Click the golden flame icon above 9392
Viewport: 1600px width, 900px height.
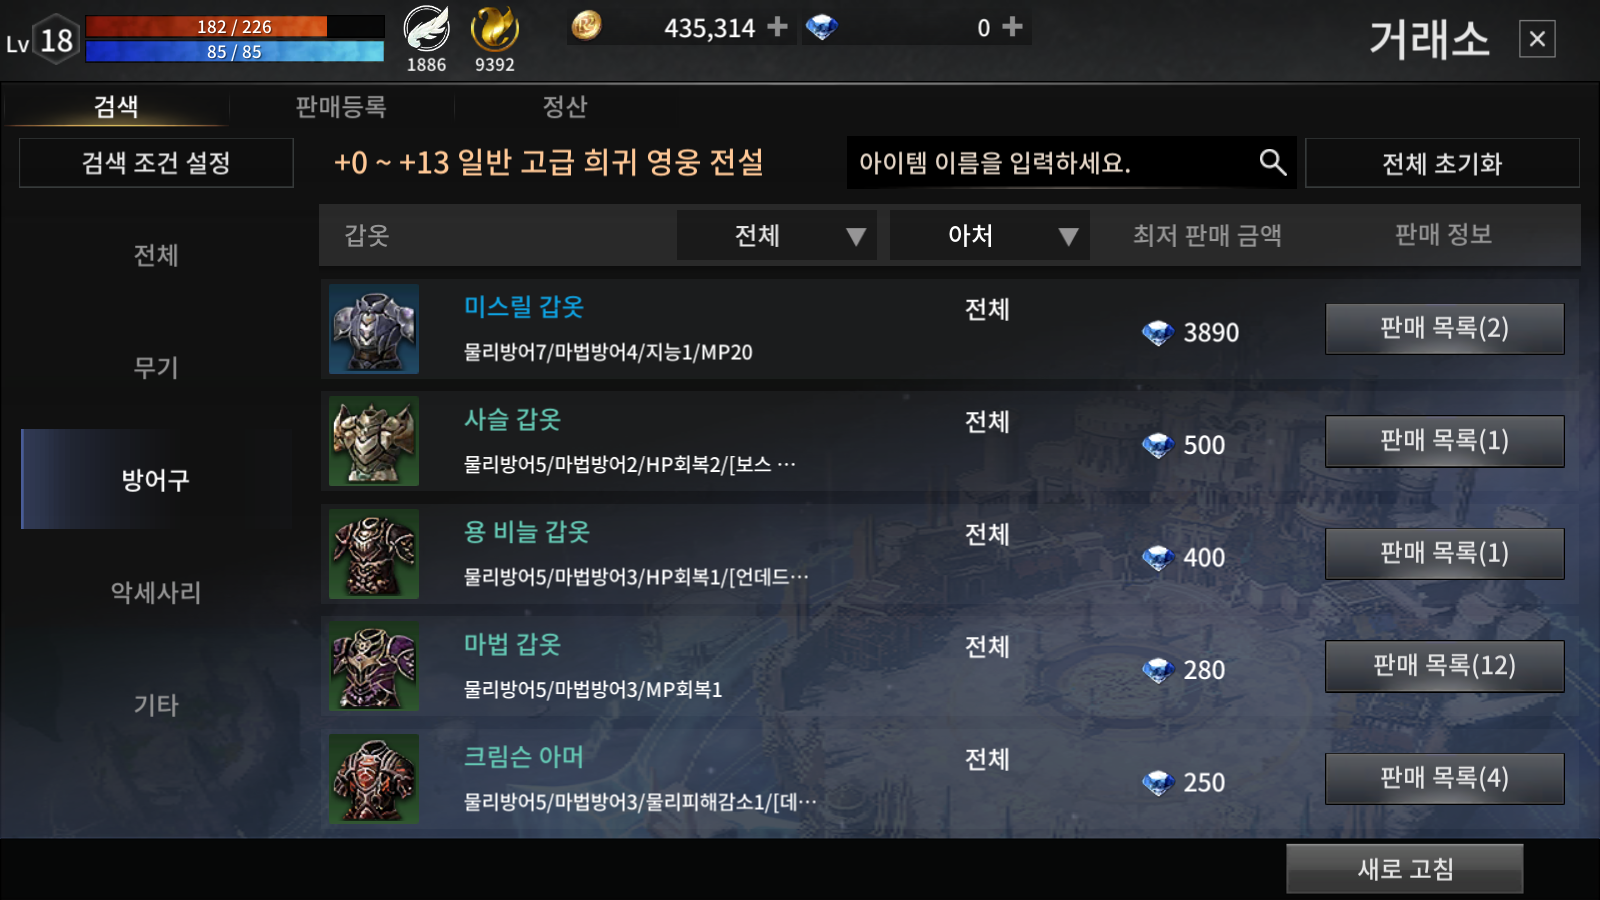pyautogui.click(x=495, y=28)
